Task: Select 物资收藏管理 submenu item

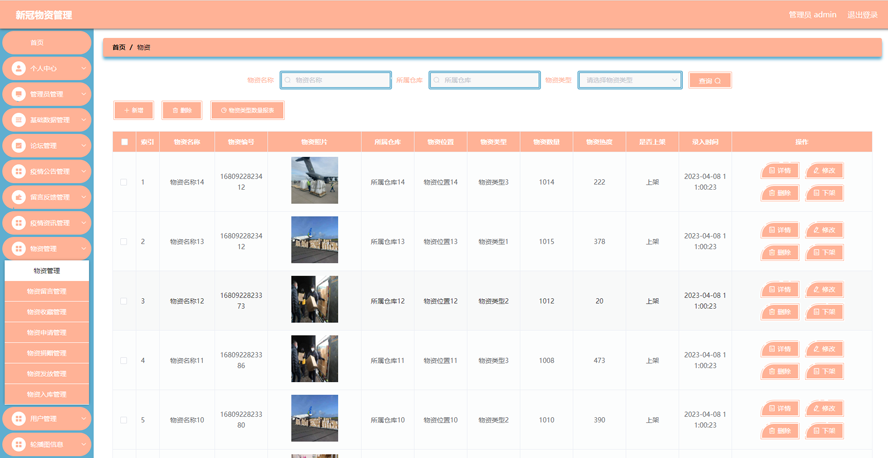Action: (x=47, y=312)
